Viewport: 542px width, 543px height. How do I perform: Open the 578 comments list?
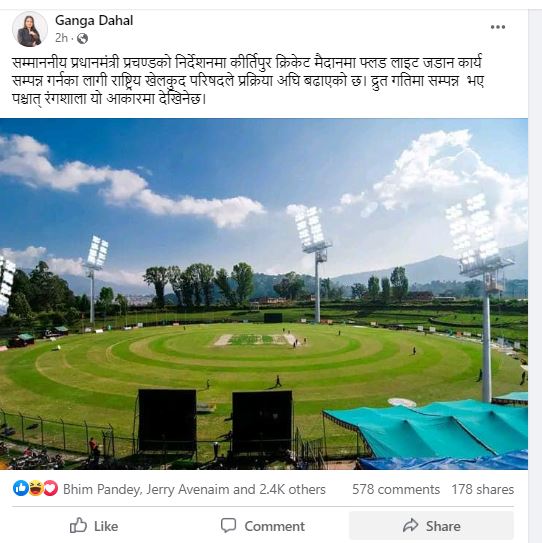[396, 489]
